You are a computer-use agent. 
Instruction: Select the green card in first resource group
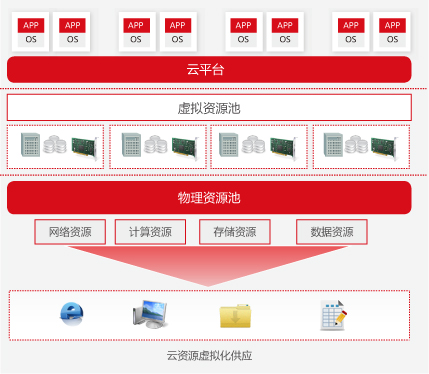point(85,148)
